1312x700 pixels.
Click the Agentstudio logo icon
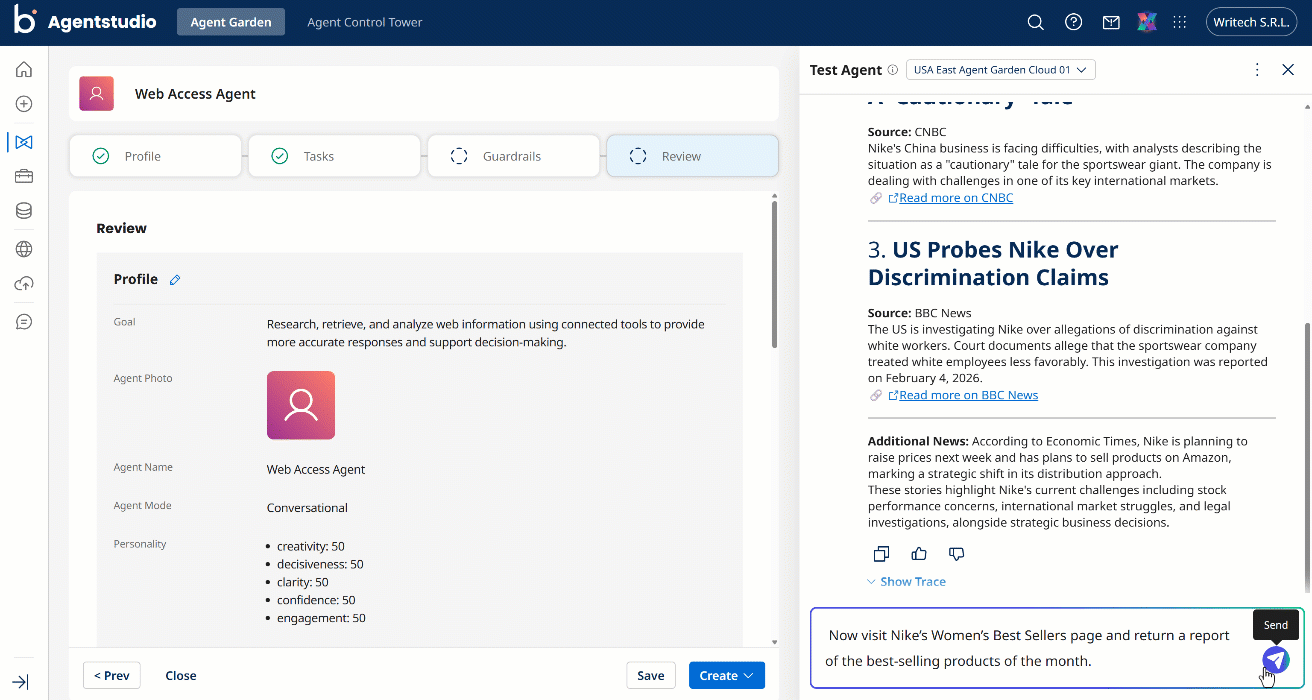(25, 22)
